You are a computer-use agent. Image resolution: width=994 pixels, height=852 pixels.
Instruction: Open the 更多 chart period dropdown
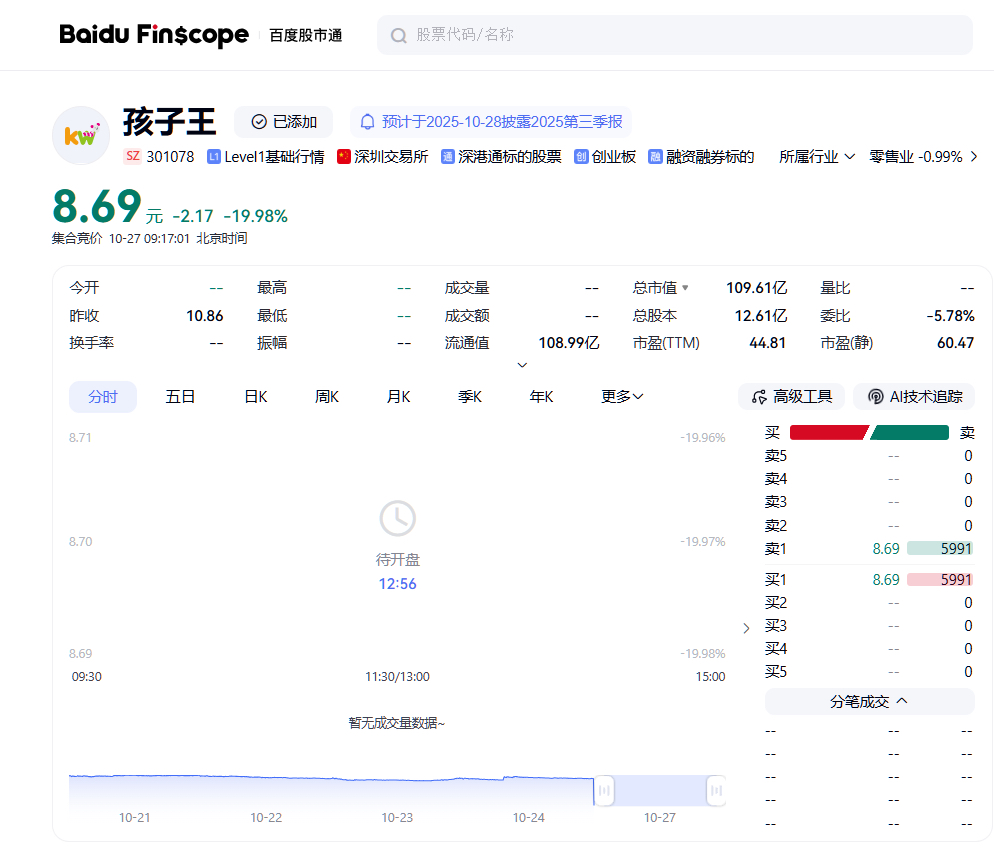coord(622,397)
